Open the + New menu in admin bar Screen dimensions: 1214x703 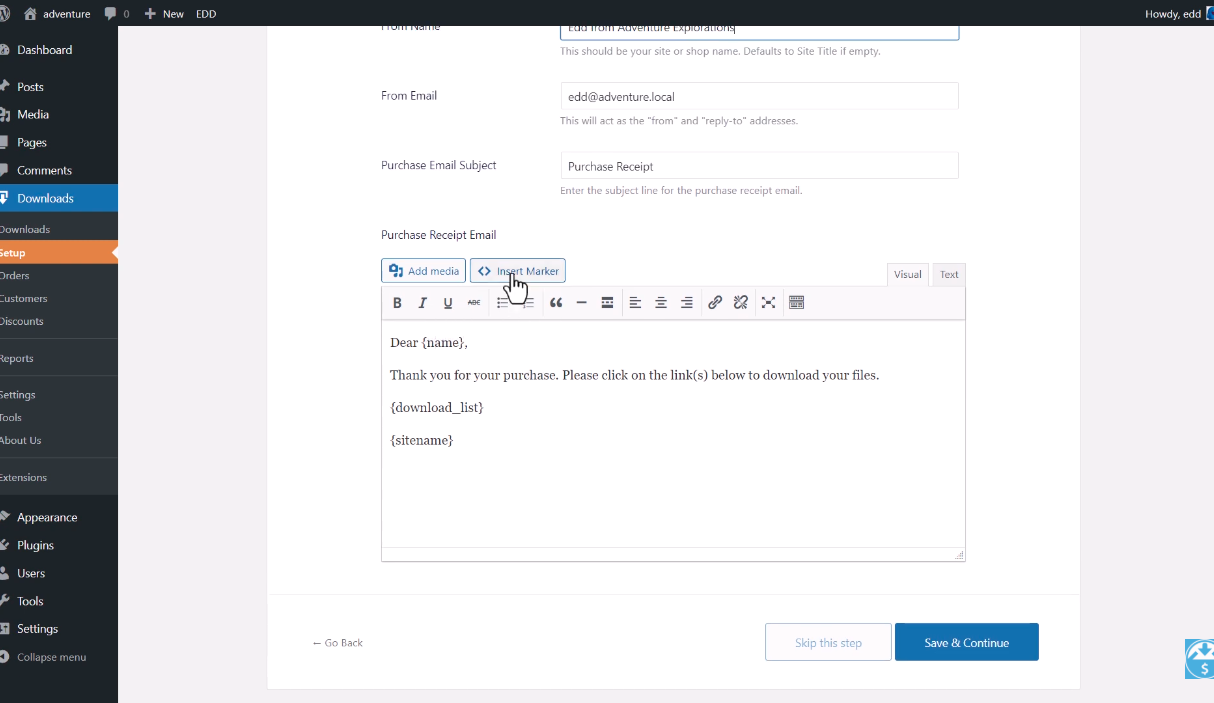coord(165,14)
